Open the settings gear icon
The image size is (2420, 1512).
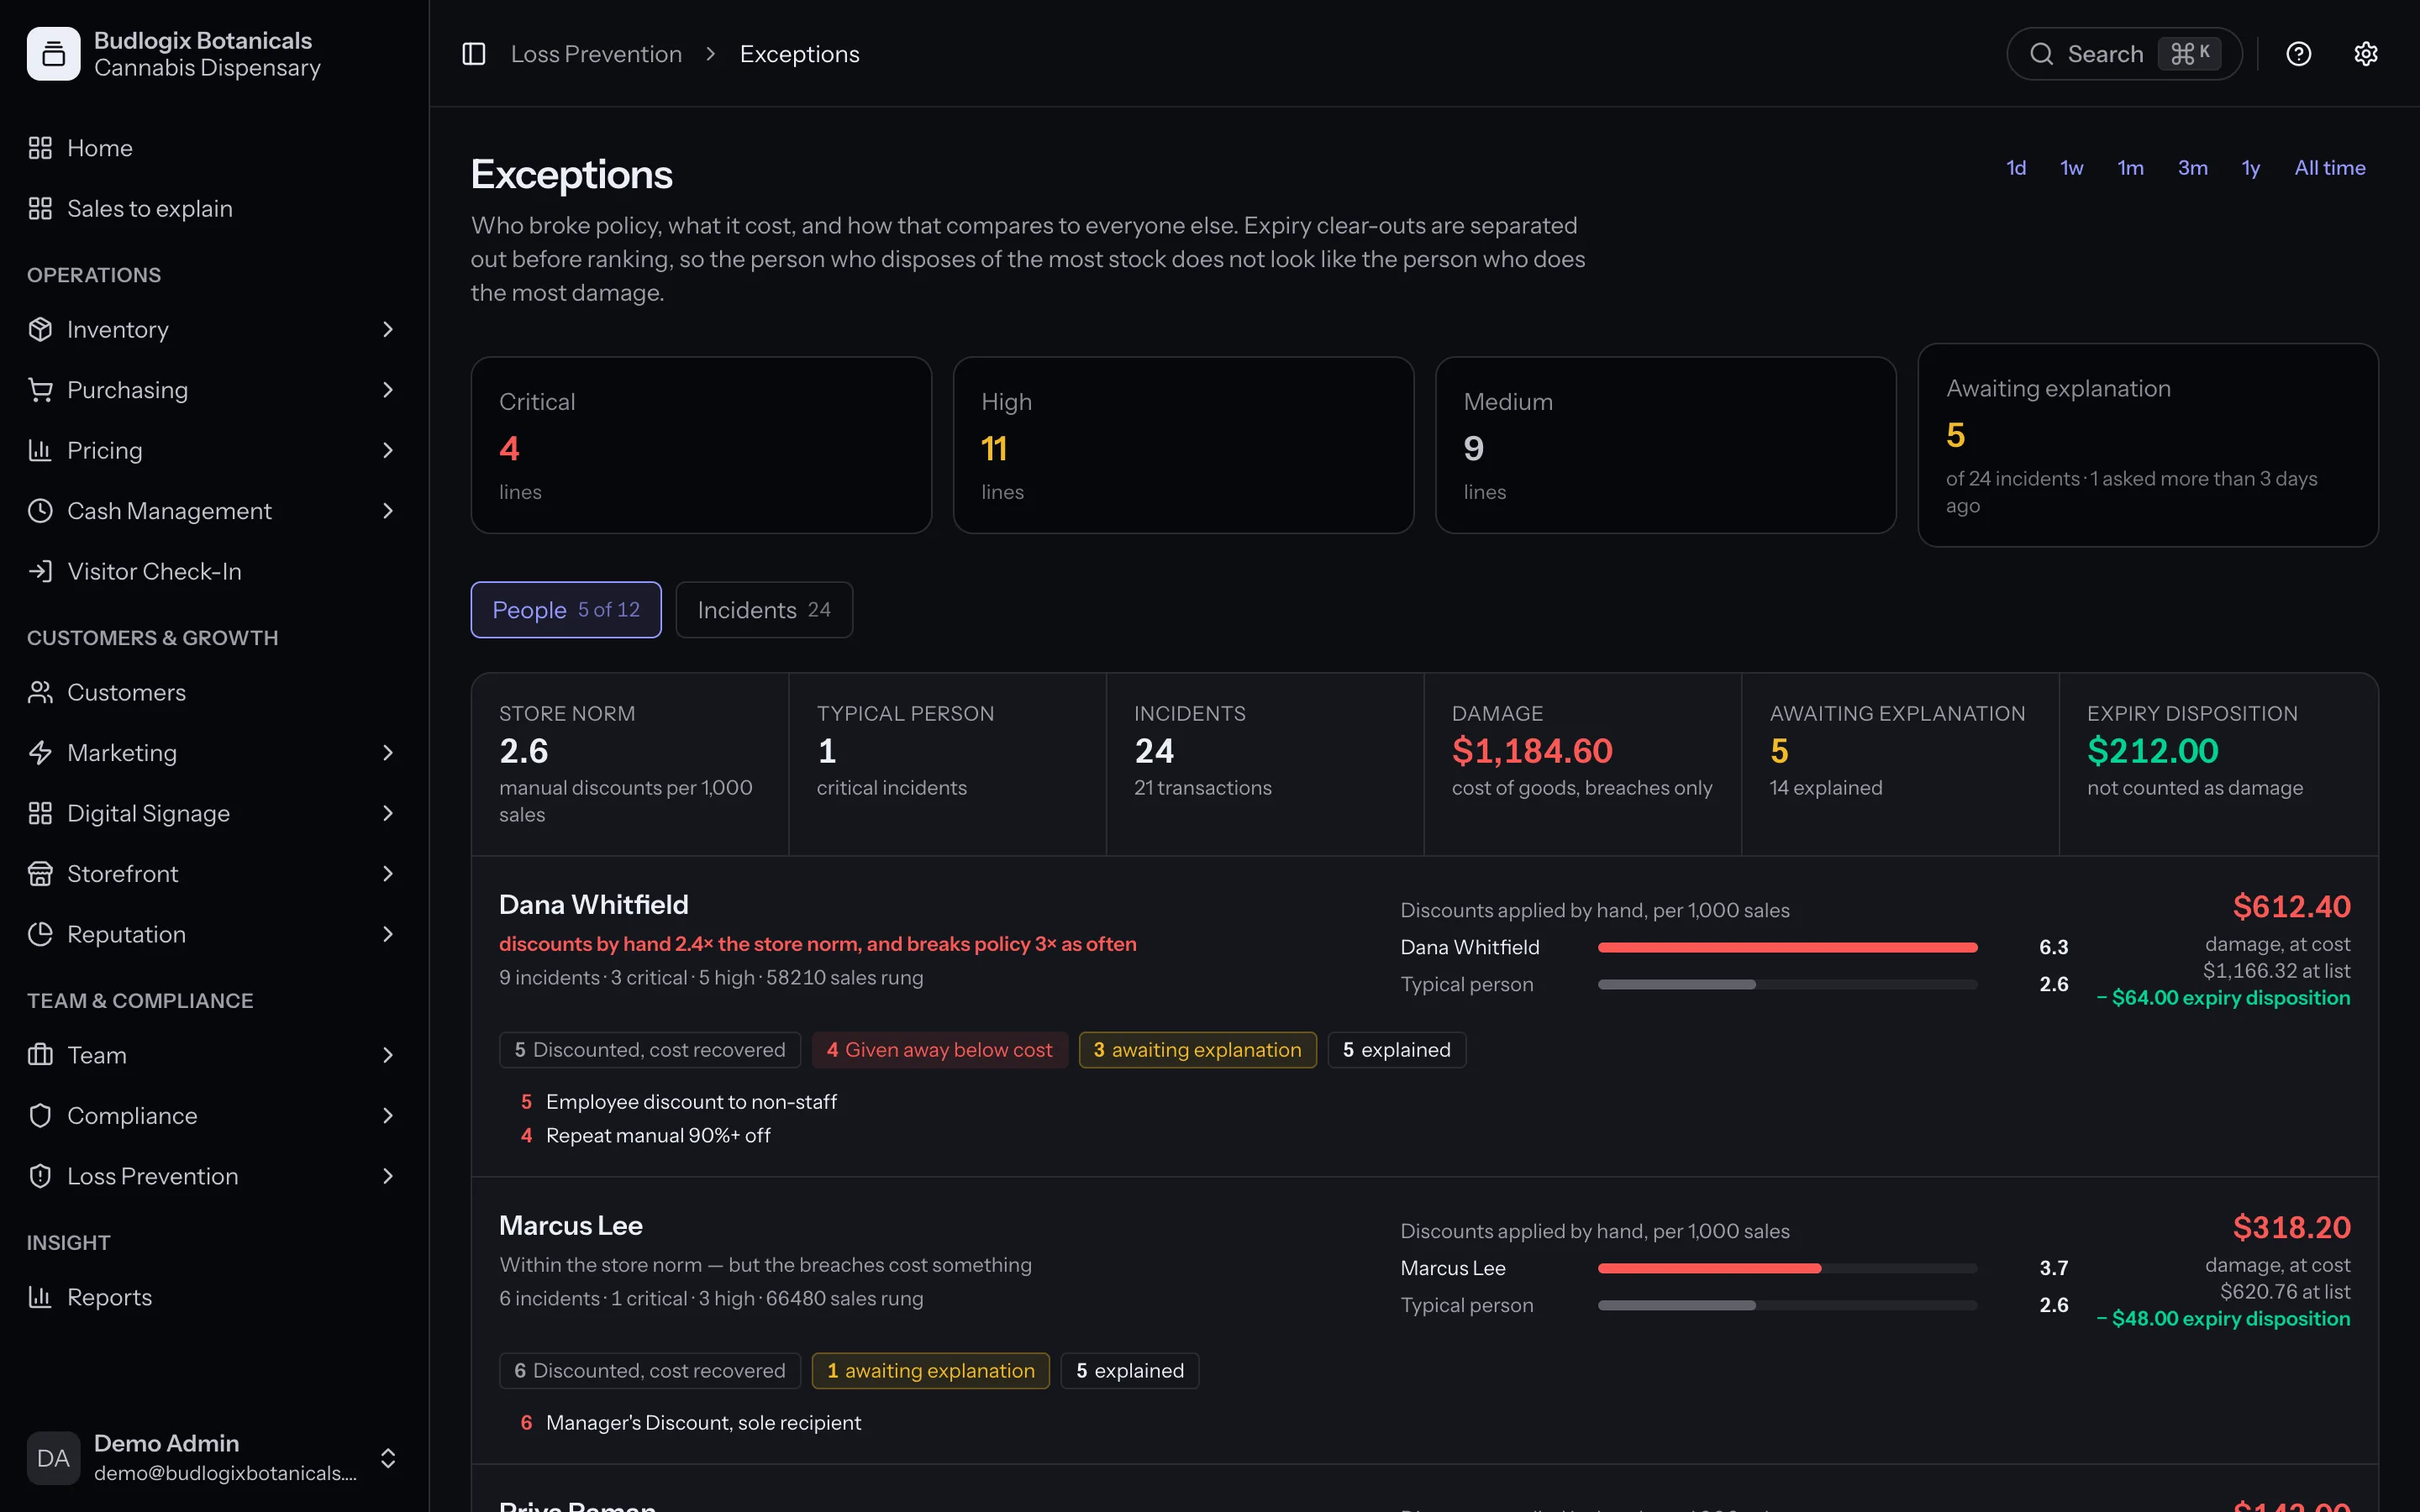2366,54
